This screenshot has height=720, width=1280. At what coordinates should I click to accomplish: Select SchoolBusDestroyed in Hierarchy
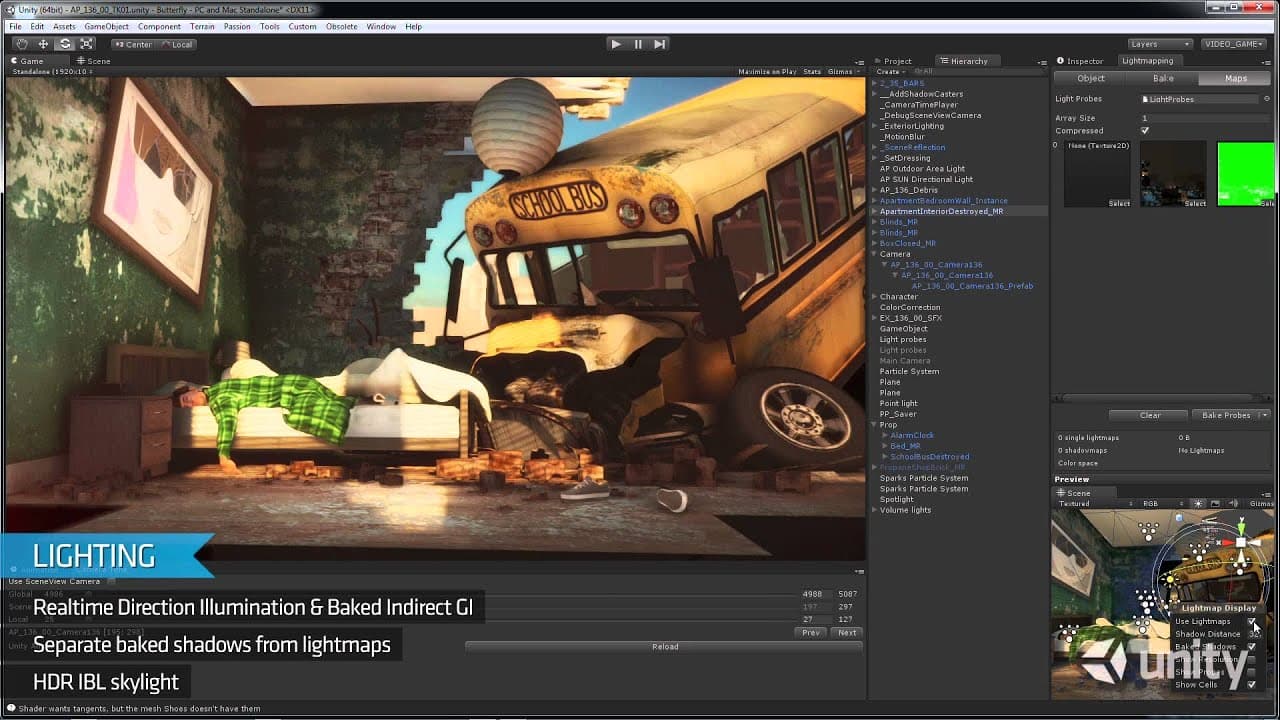[930, 457]
